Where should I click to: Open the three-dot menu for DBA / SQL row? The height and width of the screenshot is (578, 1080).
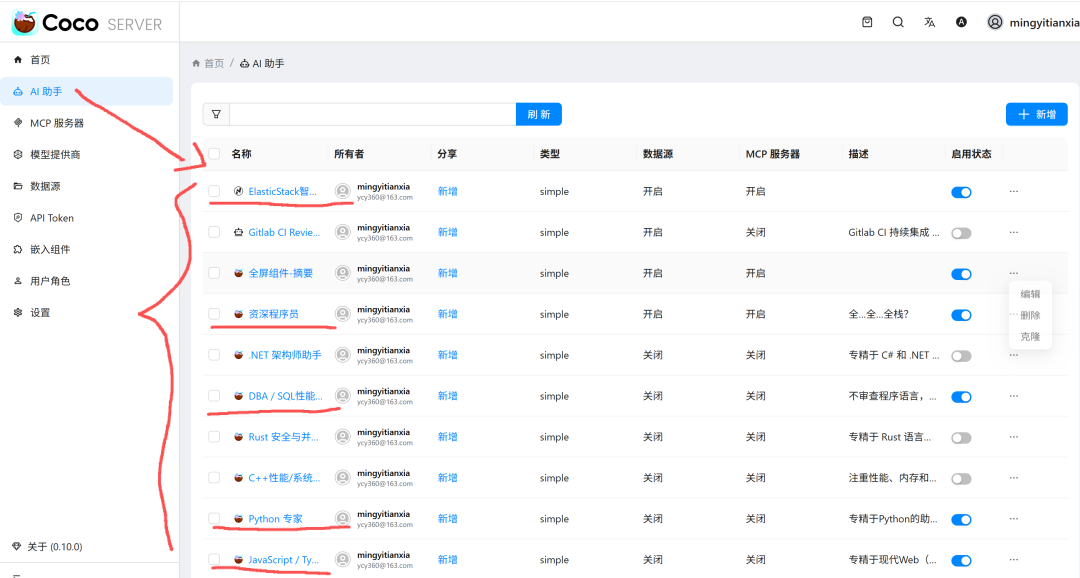(1013, 396)
